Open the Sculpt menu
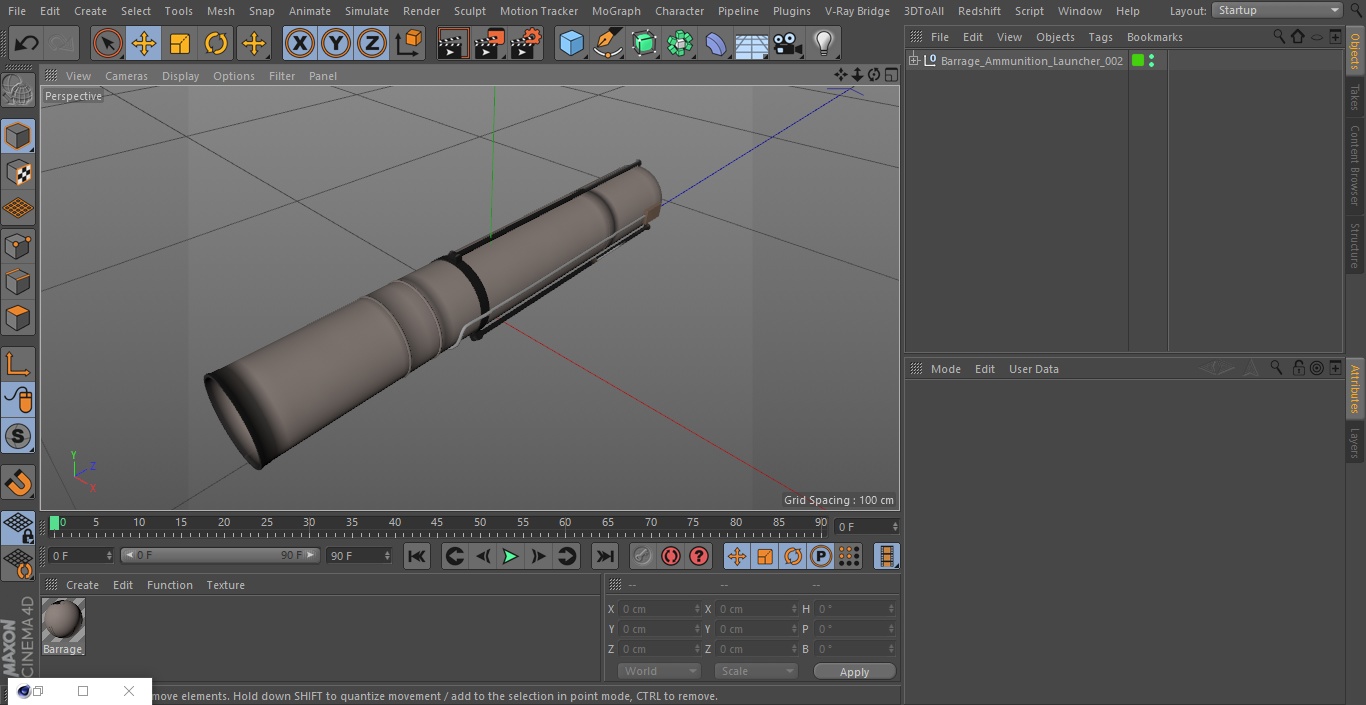The image size is (1366, 705). click(x=469, y=11)
